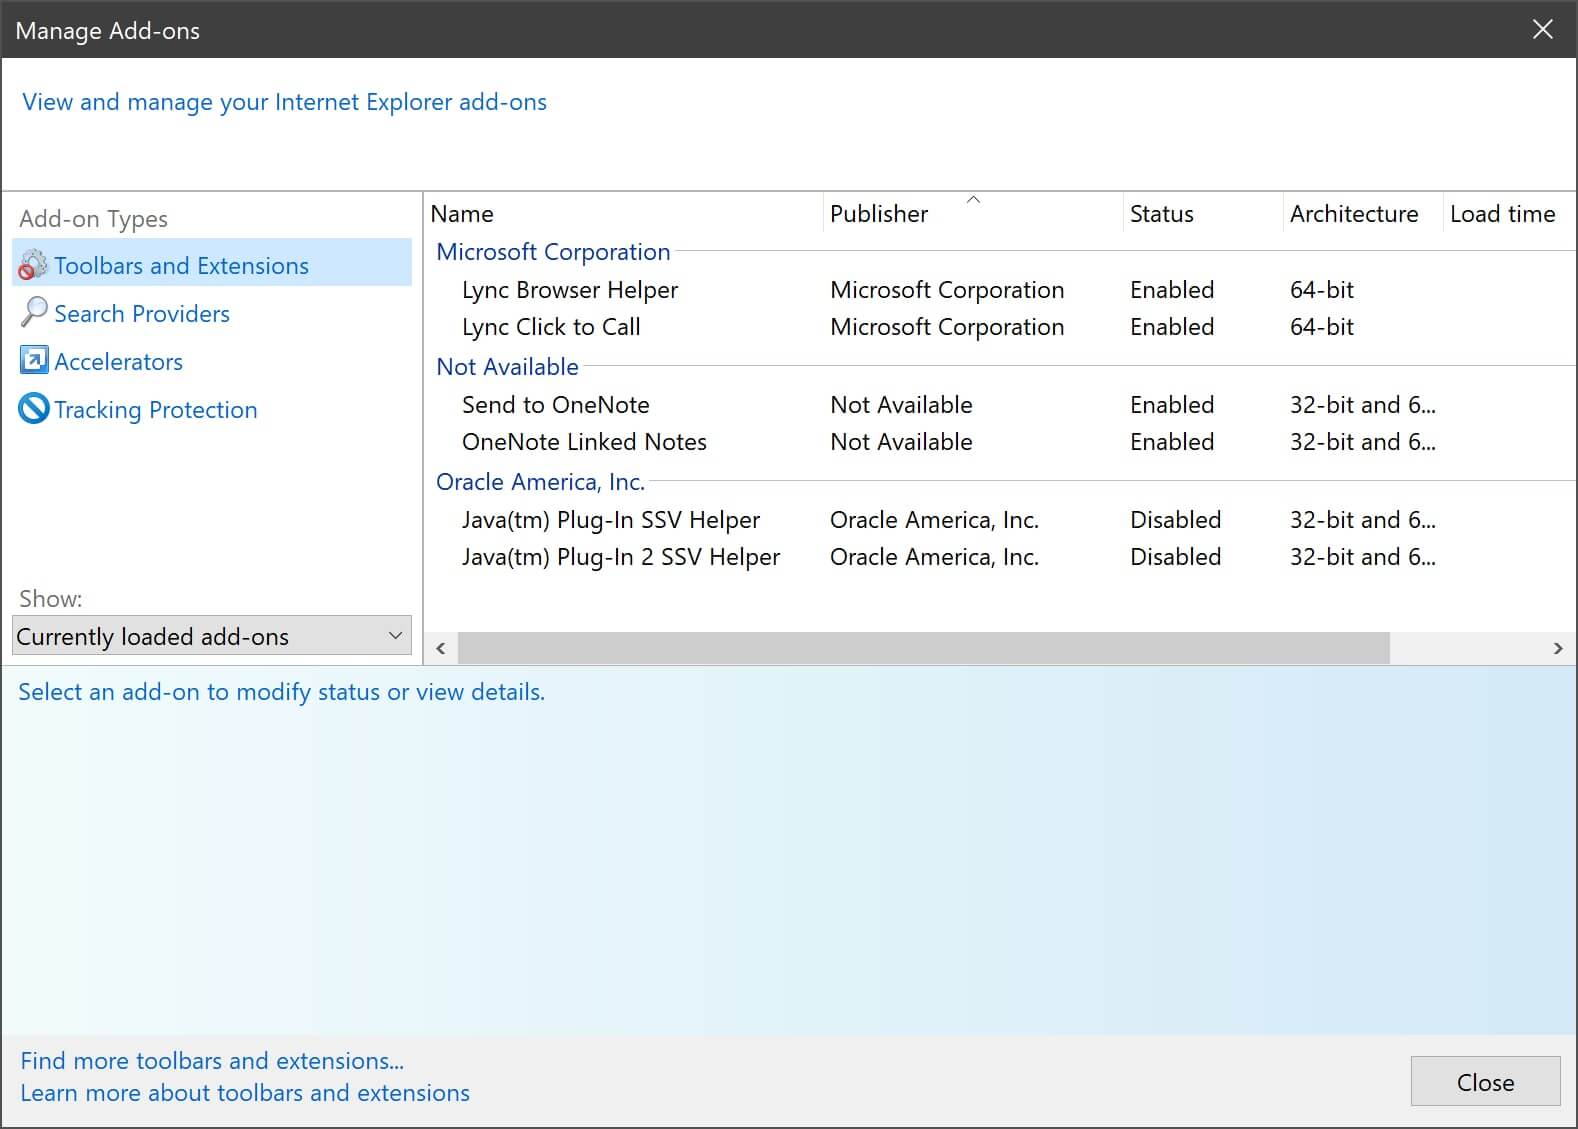Click the Accelerators arrow icon
Image resolution: width=1578 pixels, height=1129 pixels.
(x=33, y=360)
